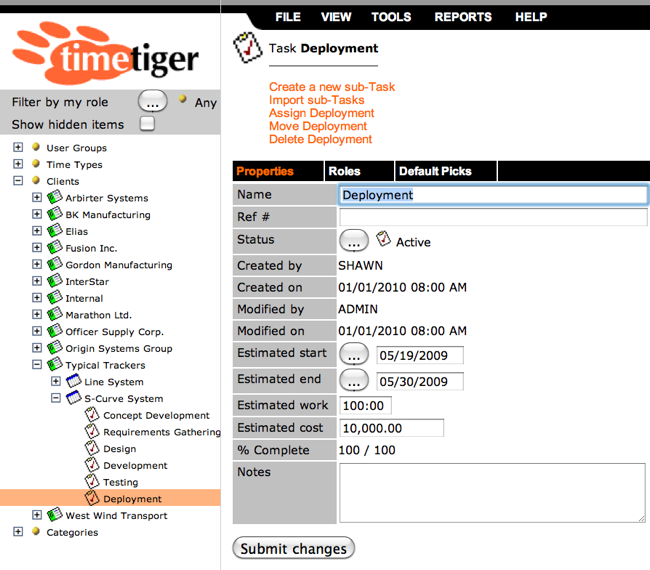Click the Fusion Inc. client icon
Screen dimensions: 650x570
(55, 247)
